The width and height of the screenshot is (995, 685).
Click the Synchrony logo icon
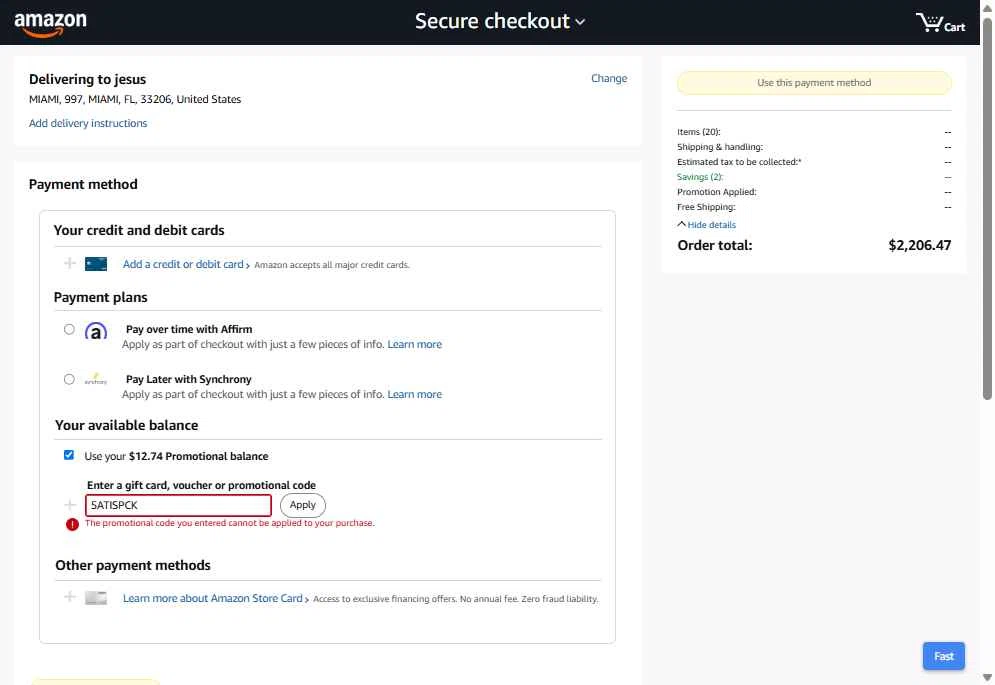tap(96, 379)
